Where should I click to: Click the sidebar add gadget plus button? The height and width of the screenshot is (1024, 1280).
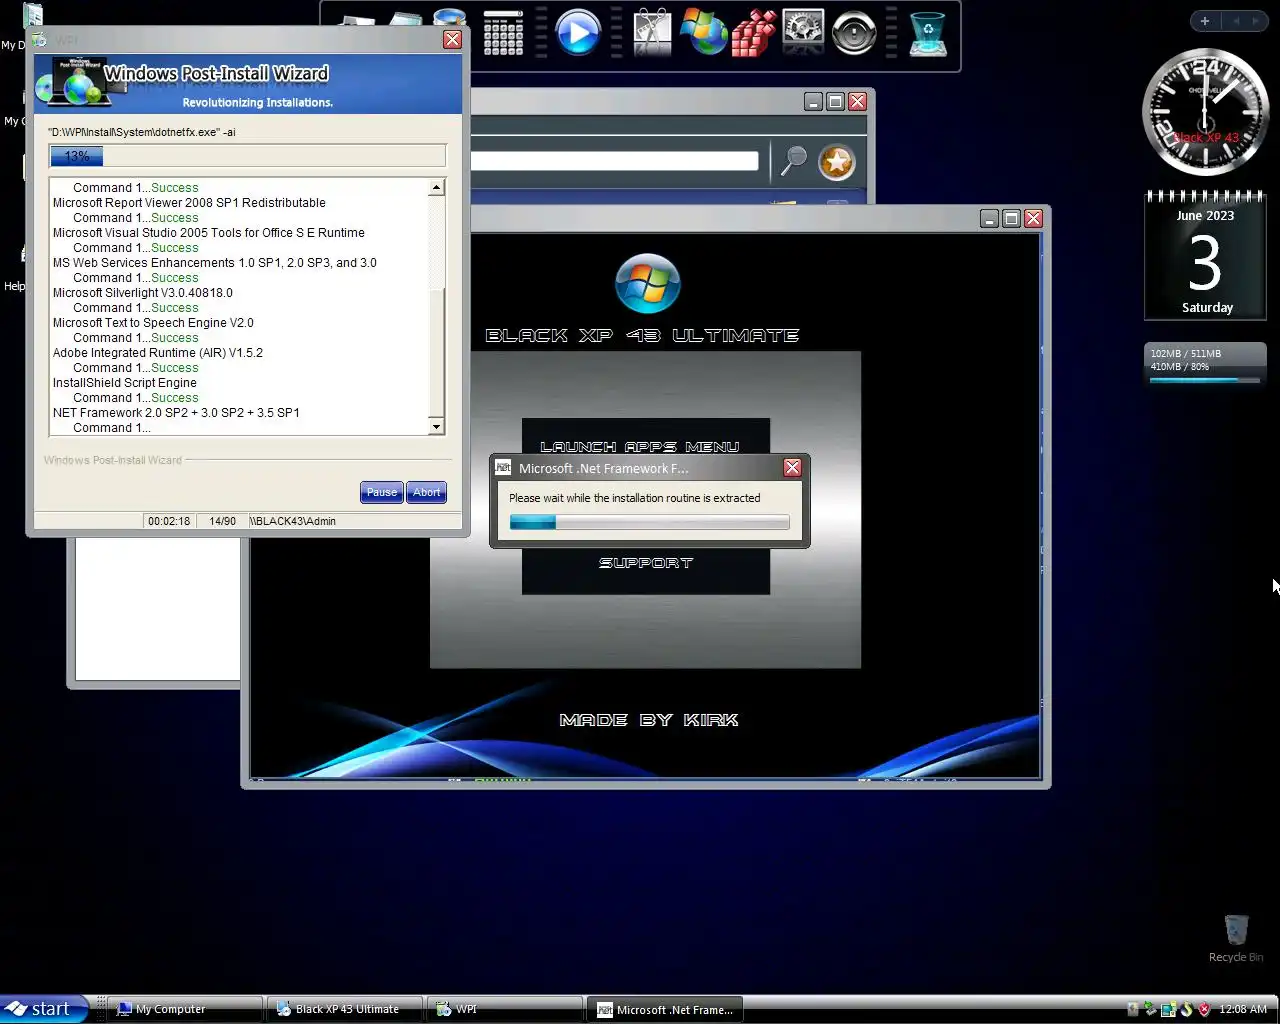(x=1205, y=21)
